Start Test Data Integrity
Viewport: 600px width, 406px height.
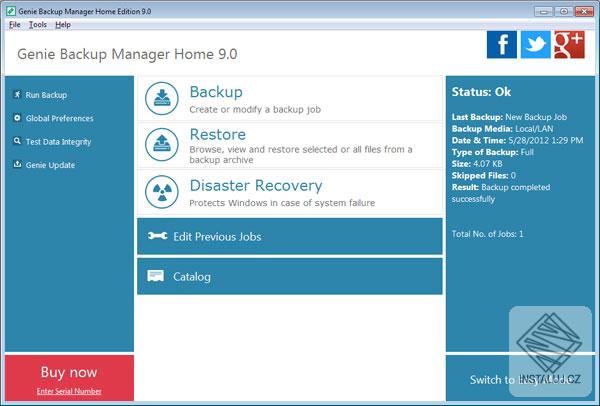[59, 142]
